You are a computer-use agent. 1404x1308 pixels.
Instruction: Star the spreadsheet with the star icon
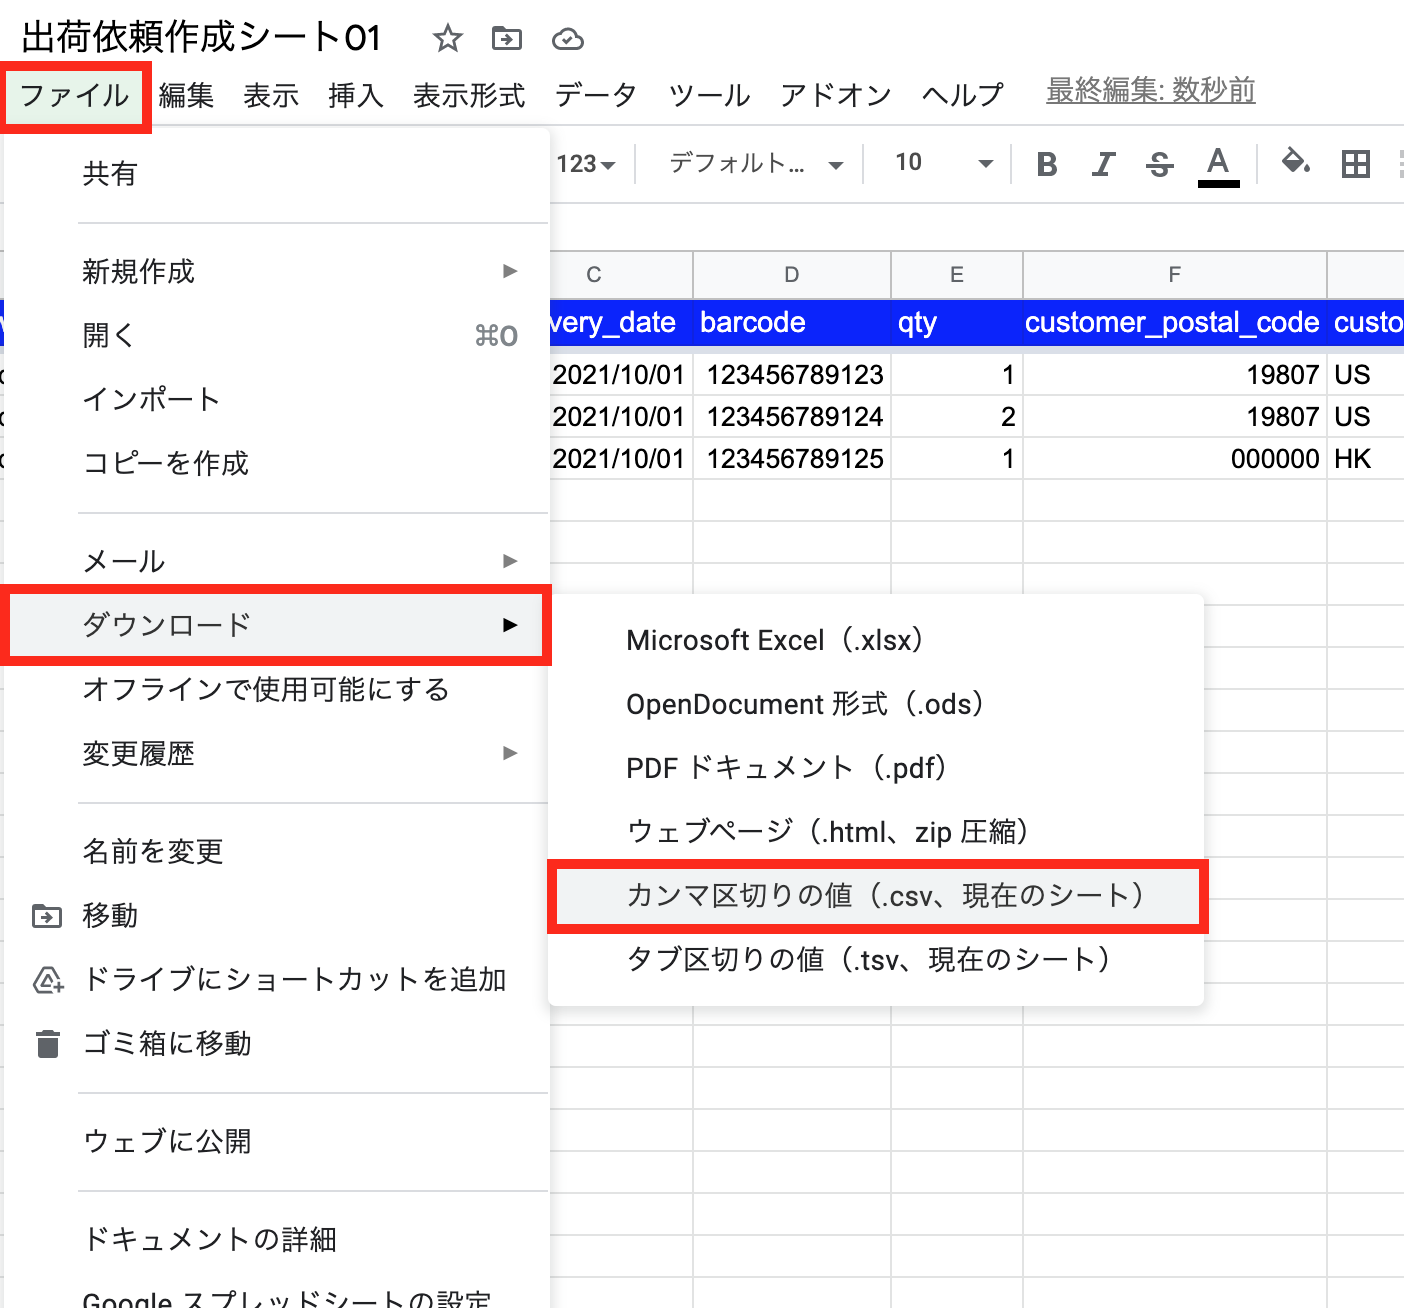(447, 39)
